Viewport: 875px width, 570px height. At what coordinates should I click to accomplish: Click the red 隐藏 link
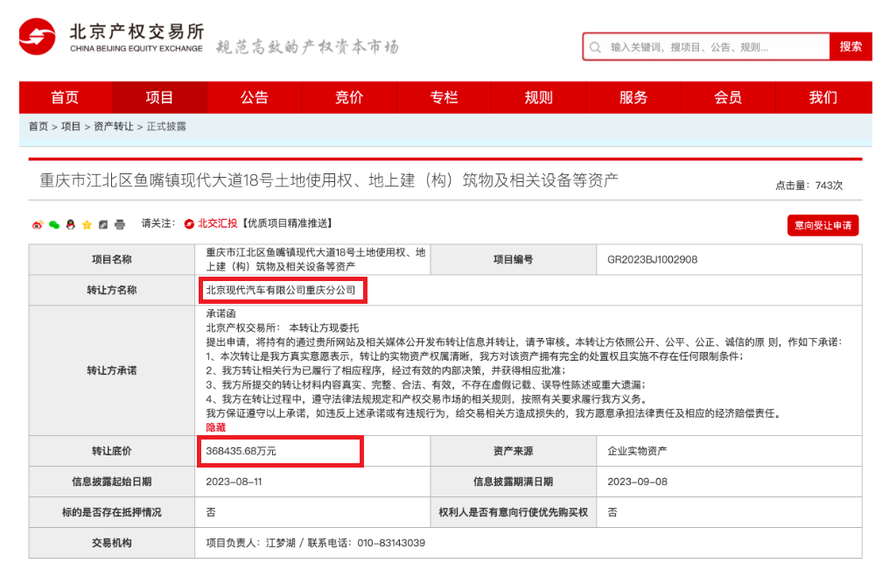click(216, 428)
